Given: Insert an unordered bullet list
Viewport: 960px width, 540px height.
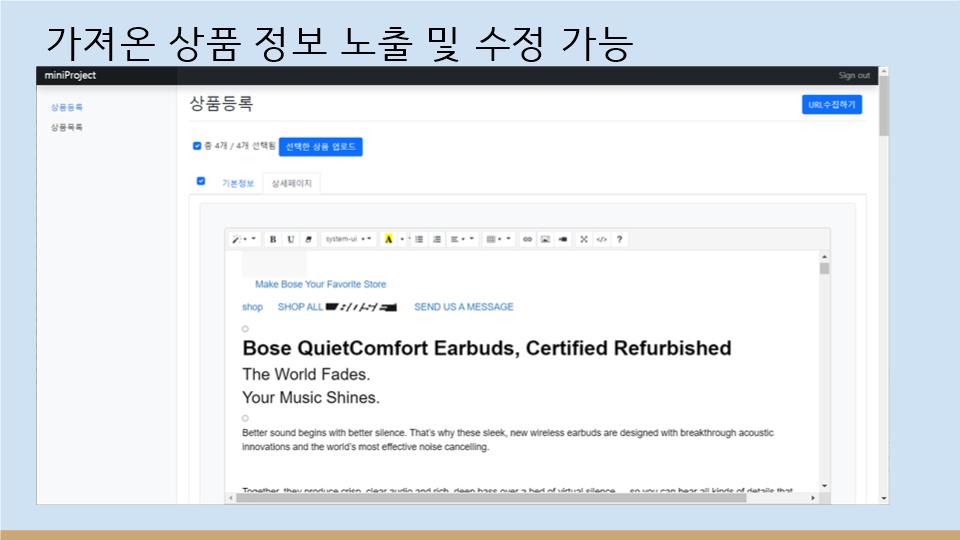Looking at the screenshot, I should click(419, 239).
